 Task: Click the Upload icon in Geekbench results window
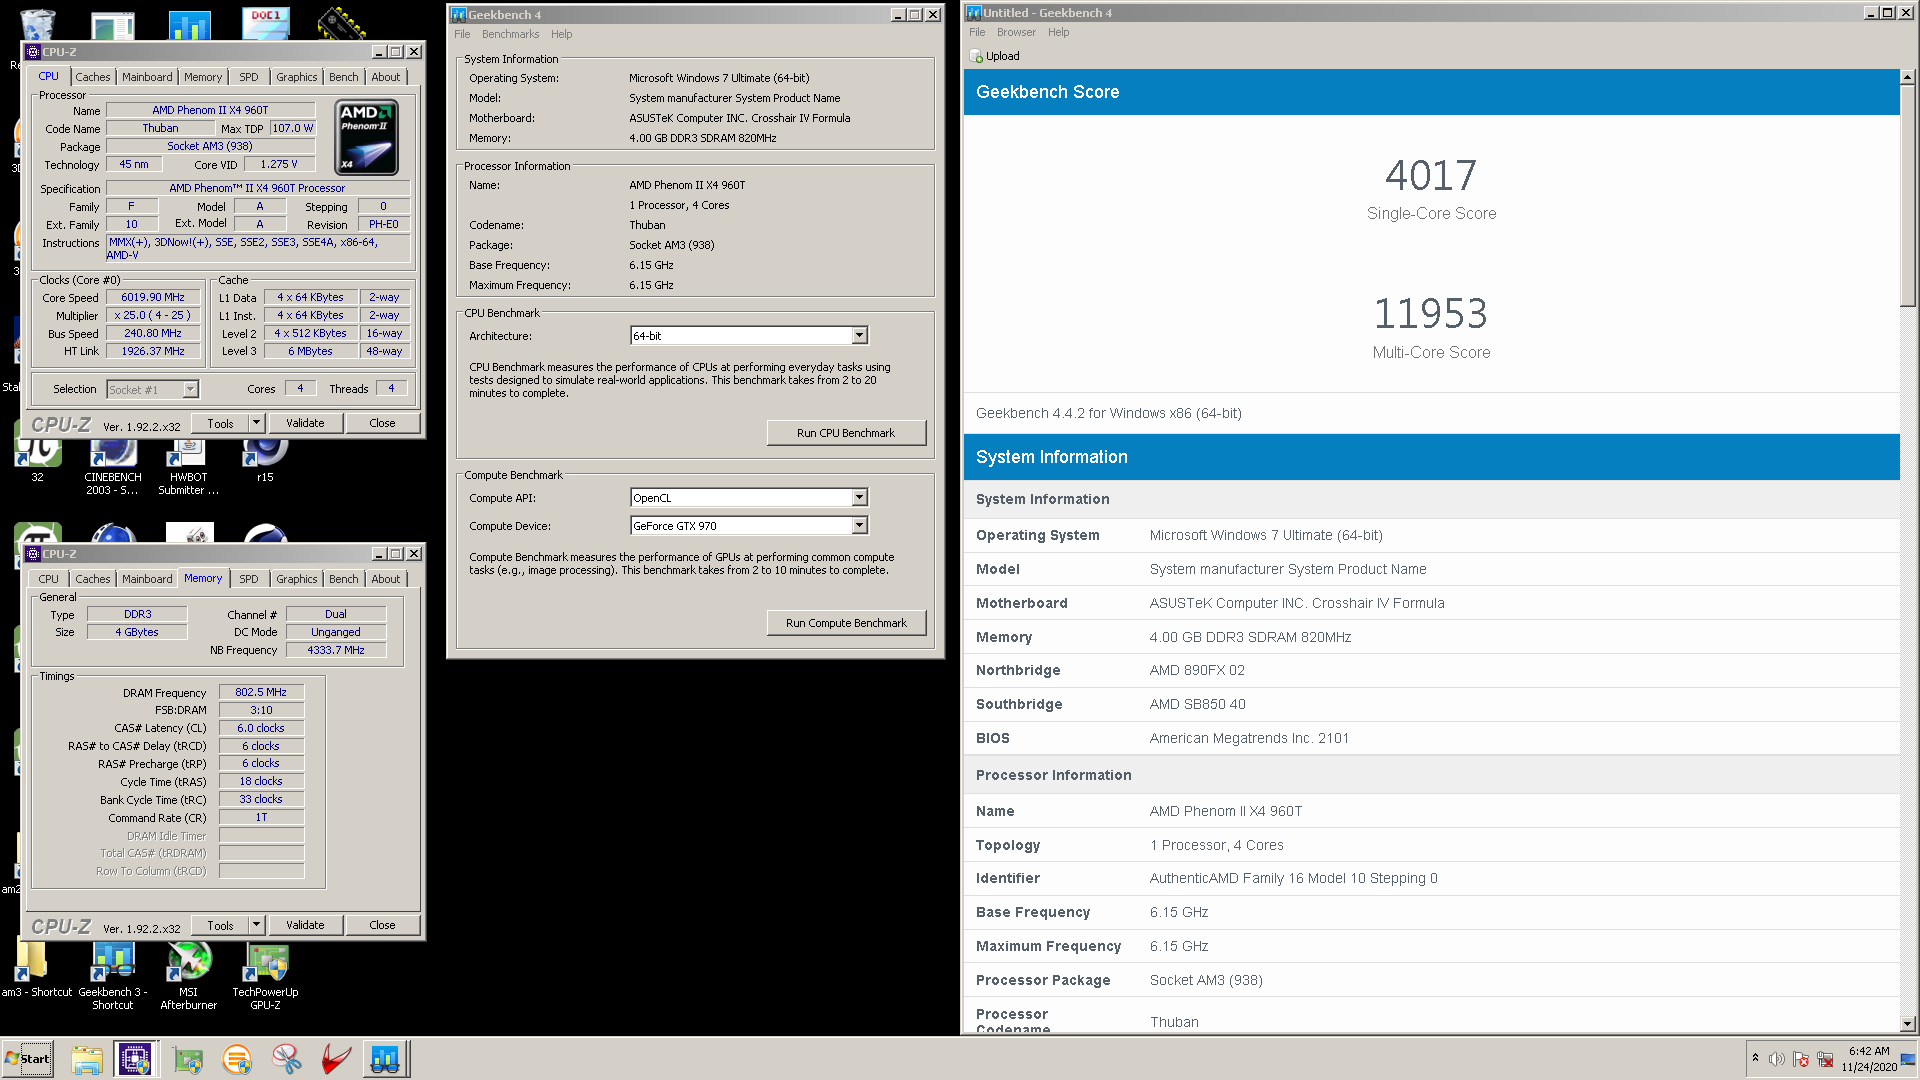click(977, 57)
